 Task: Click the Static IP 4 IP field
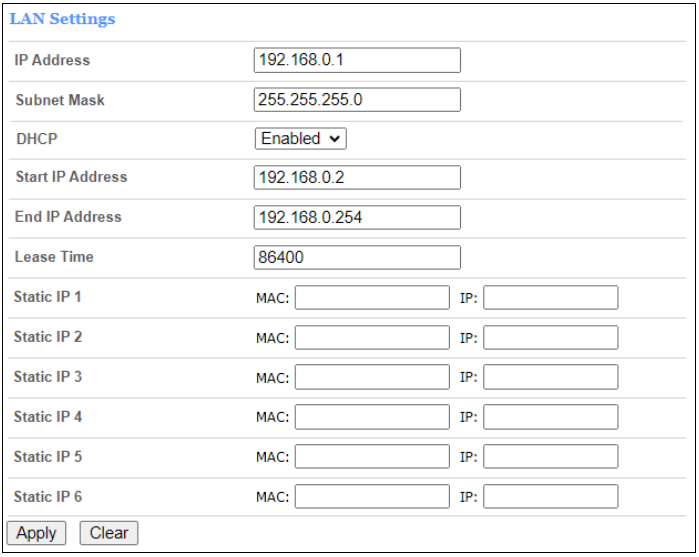(x=551, y=417)
